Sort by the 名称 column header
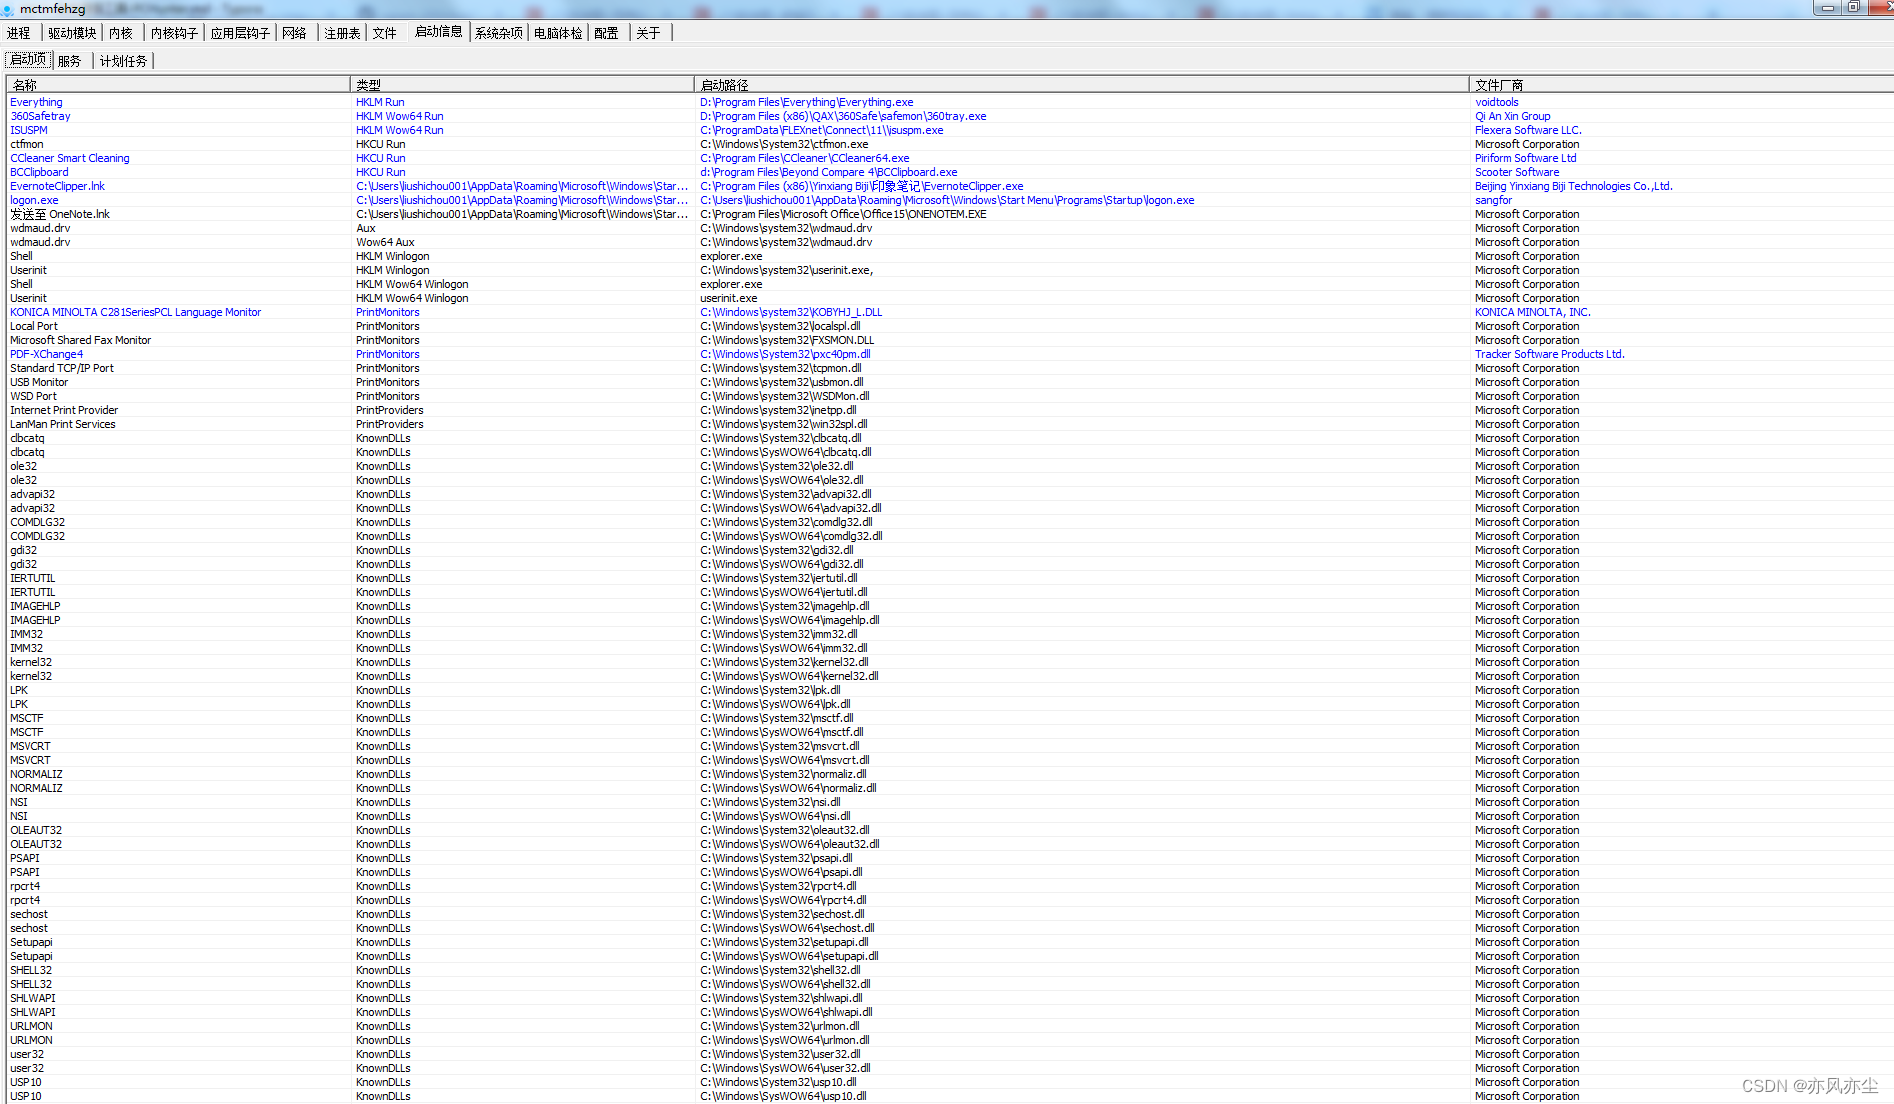 (x=178, y=85)
